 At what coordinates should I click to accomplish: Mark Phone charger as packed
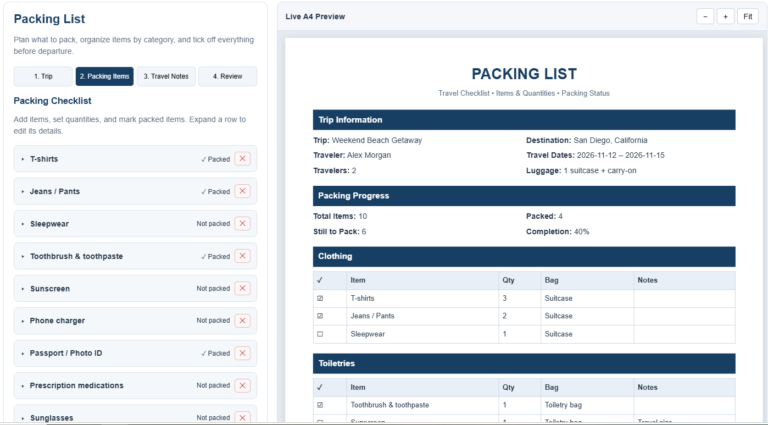point(213,321)
